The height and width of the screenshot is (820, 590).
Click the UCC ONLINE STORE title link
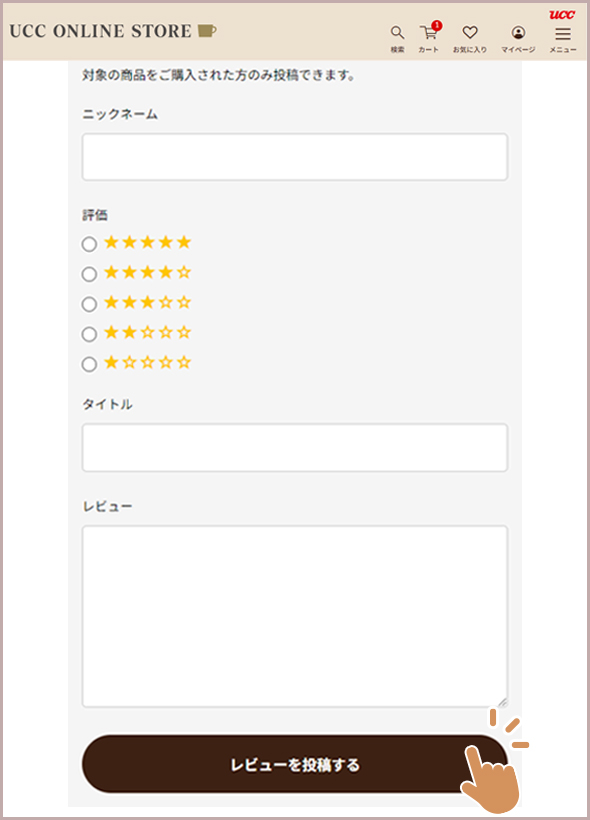tap(100, 31)
